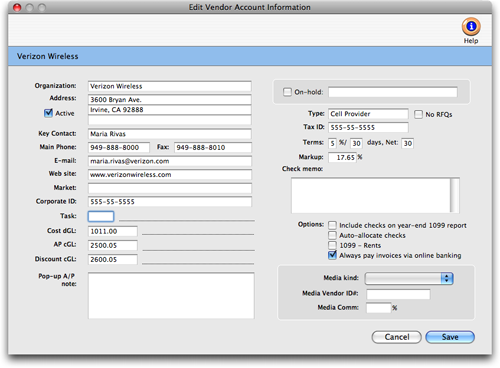Click the E-mail field
This screenshot has height=368, width=500.
pyautogui.click(x=170, y=161)
